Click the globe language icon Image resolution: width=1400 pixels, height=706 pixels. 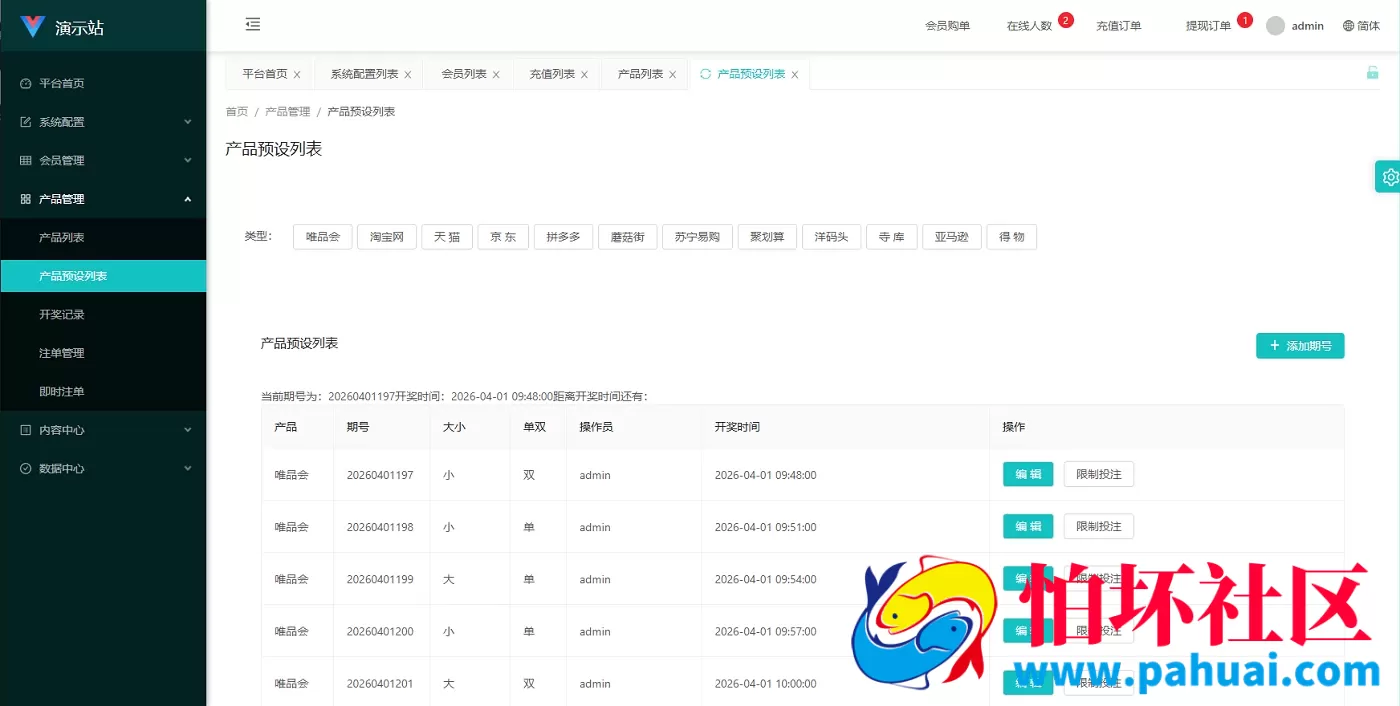pyautogui.click(x=1348, y=26)
